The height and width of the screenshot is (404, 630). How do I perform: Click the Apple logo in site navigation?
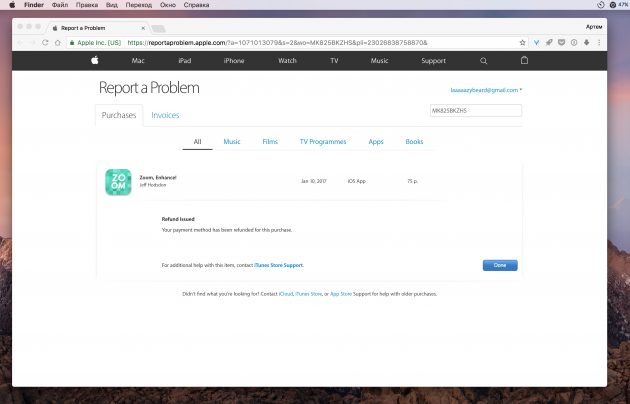95,61
